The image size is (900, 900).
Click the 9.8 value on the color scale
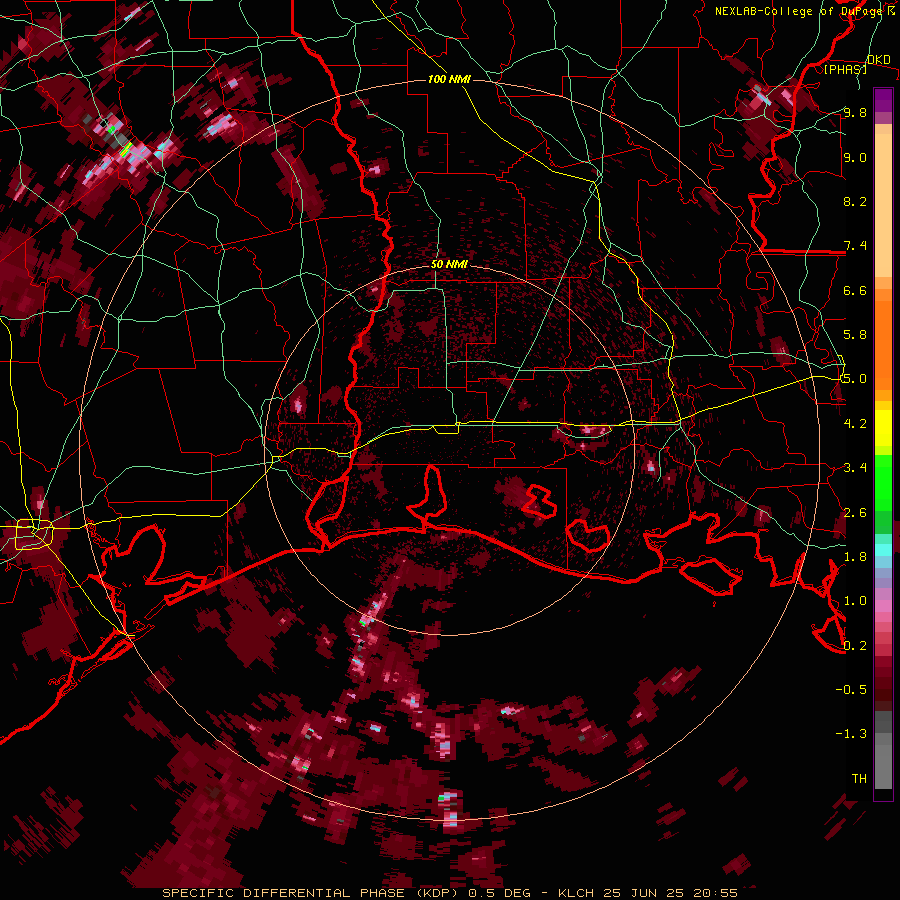(x=855, y=112)
